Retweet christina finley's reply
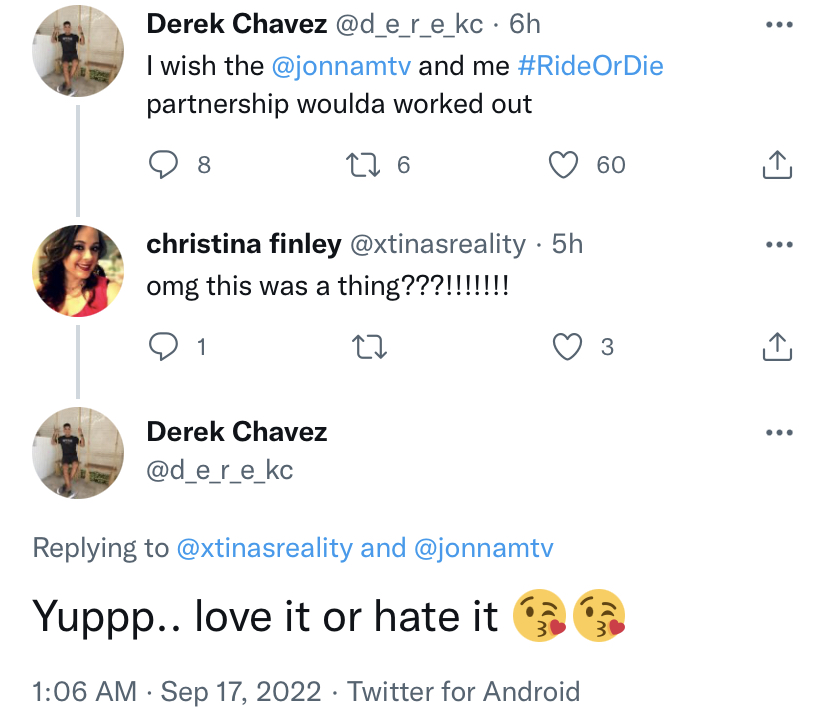The image size is (828, 708). click(369, 347)
